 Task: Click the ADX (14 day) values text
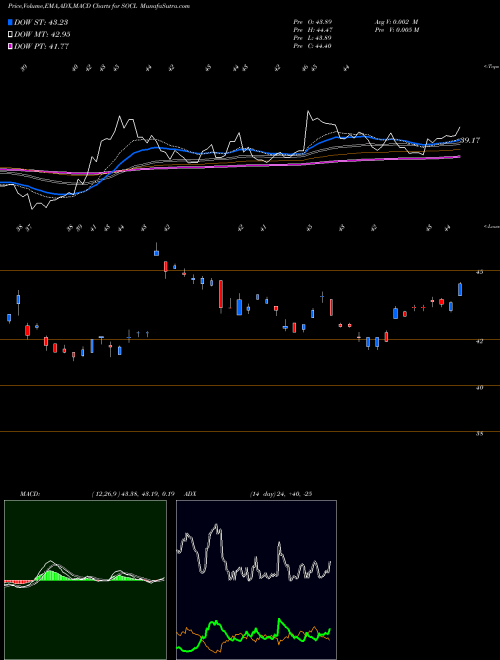(x=281, y=494)
